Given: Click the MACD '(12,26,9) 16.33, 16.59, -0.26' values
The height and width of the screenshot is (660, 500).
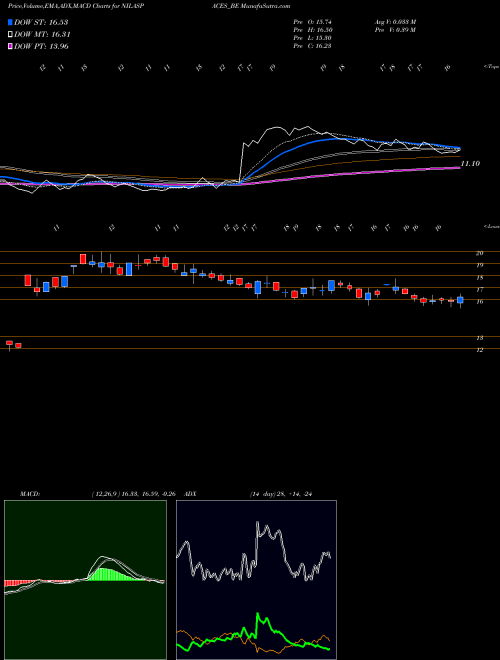Looking at the screenshot, I should coord(135,494).
